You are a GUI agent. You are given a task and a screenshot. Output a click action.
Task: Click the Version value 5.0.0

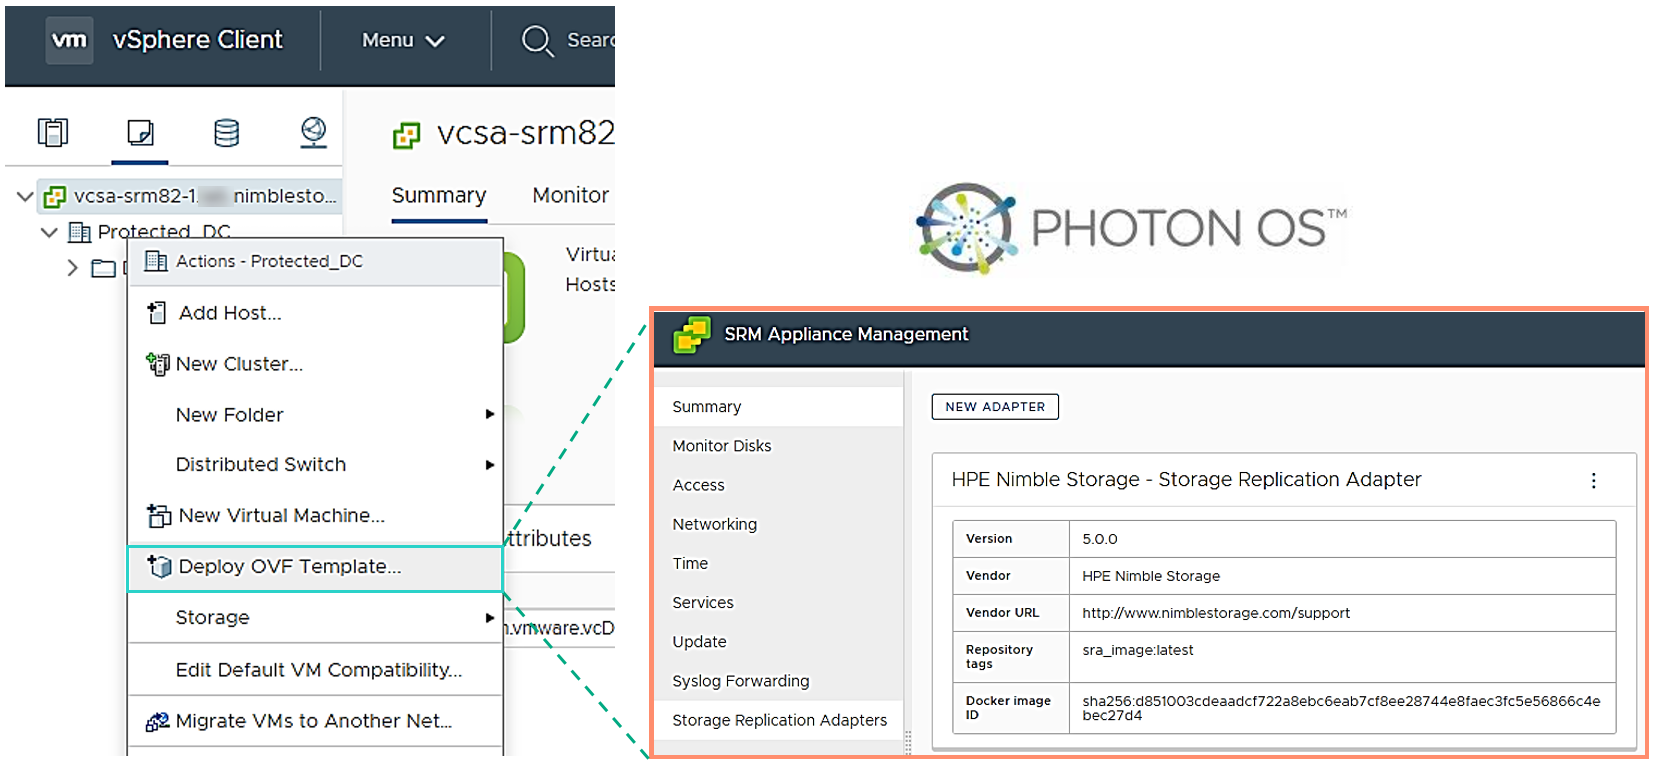[x=1099, y=539]
